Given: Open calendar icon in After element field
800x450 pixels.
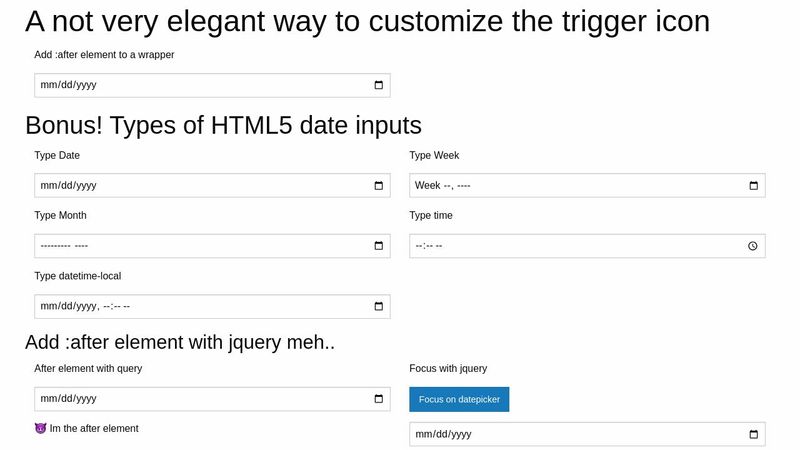Looking at the screenshot, I should point(379,399).
